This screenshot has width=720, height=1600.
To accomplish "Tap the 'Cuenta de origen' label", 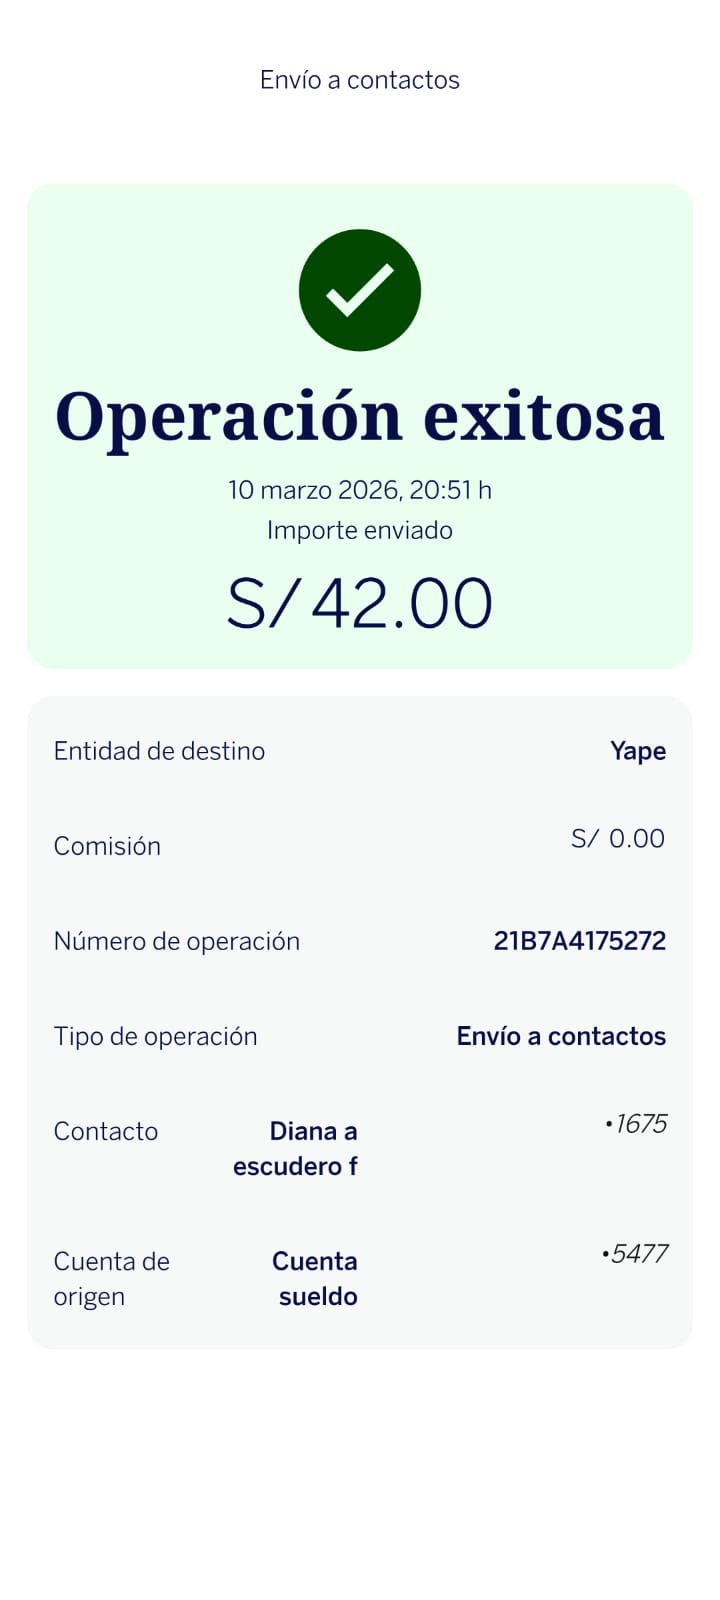I will 111,1279.
